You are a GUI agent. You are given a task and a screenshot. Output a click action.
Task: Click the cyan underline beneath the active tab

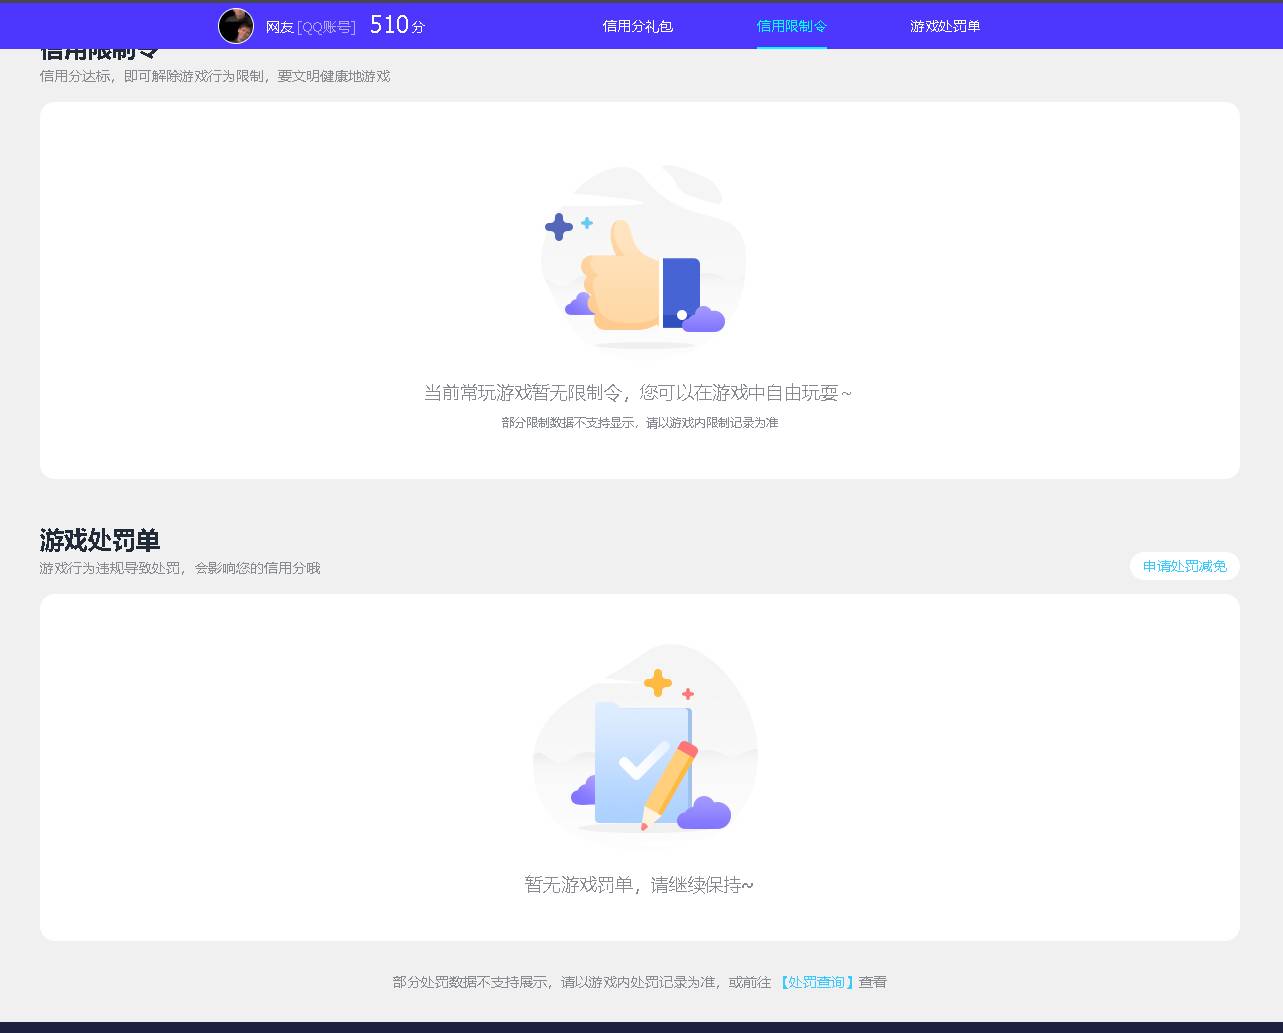(792, 46)
